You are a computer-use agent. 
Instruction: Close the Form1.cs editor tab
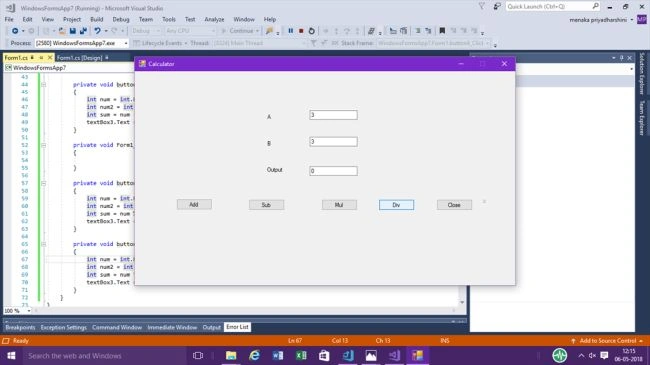coord(50,57)
